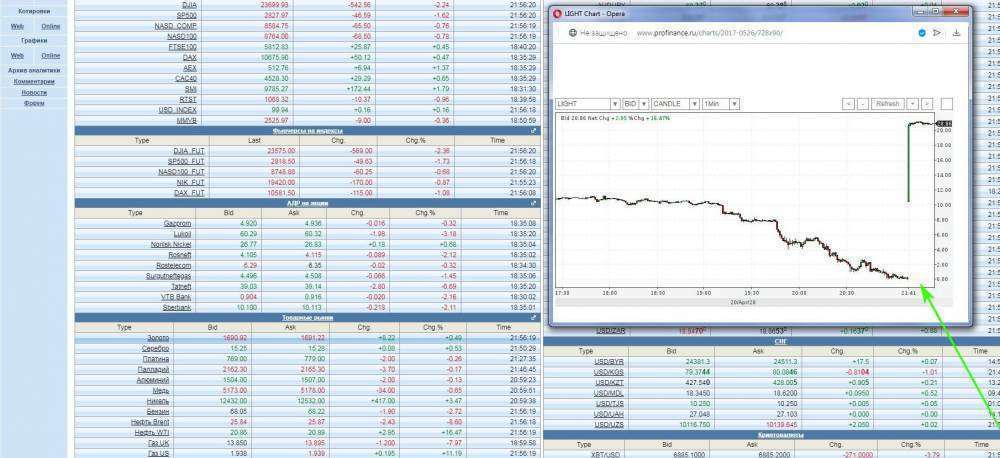Click the chart scroll-right '>' button
The height and width of the screenshot is (458, 1000).
click(x=927, y=103)
